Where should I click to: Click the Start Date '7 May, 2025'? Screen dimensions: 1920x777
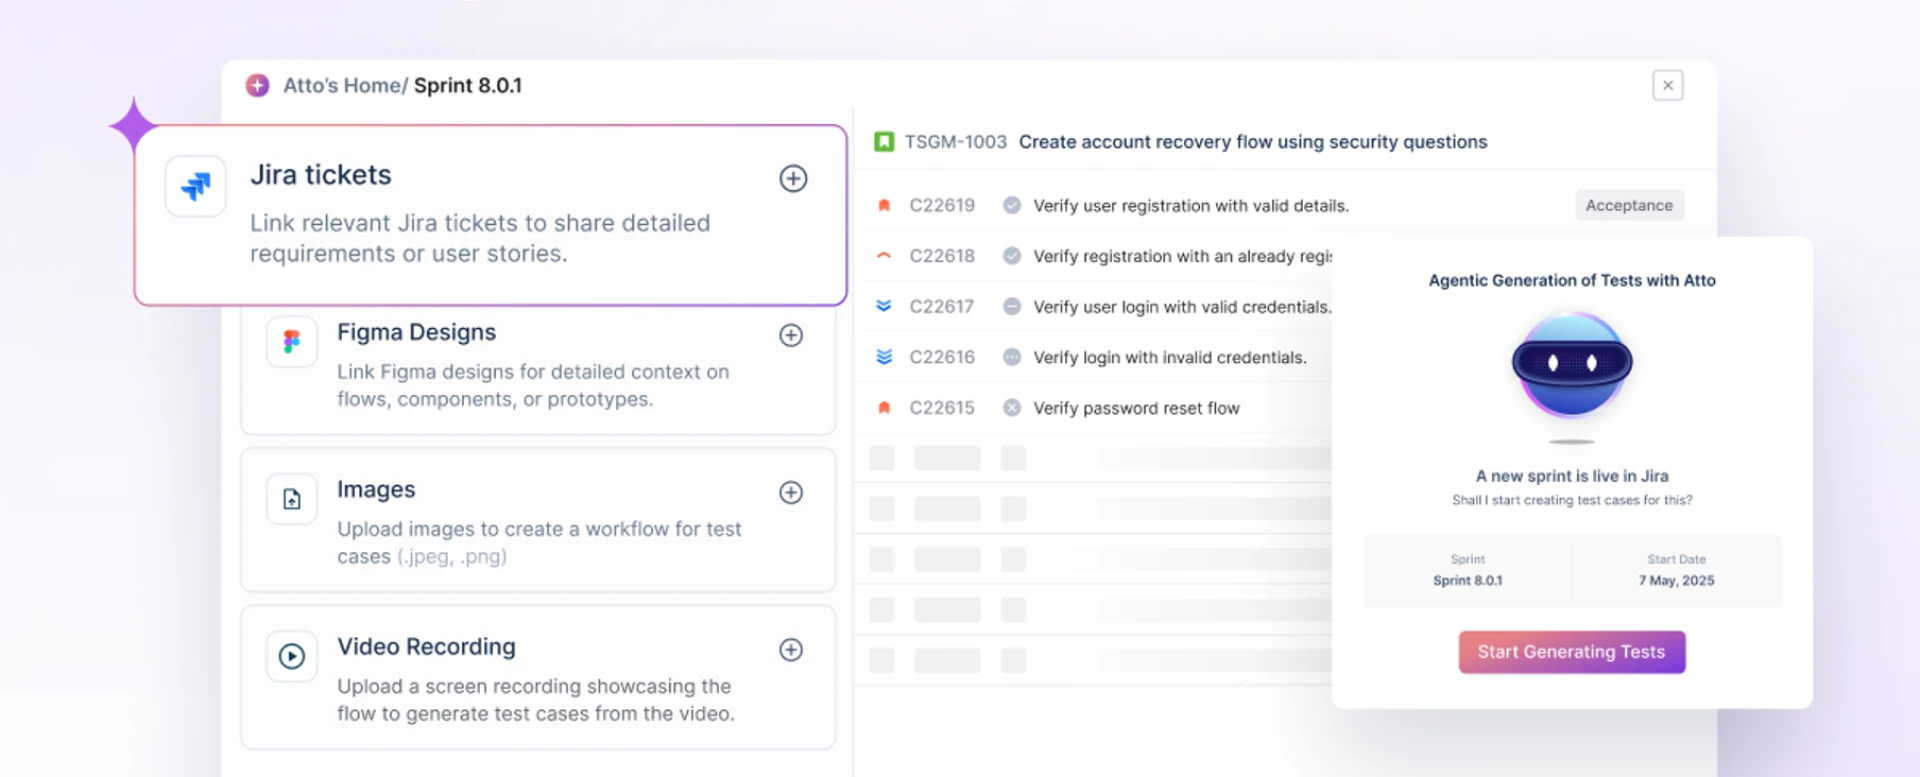pyautogui.click(x=1676, y=581)
